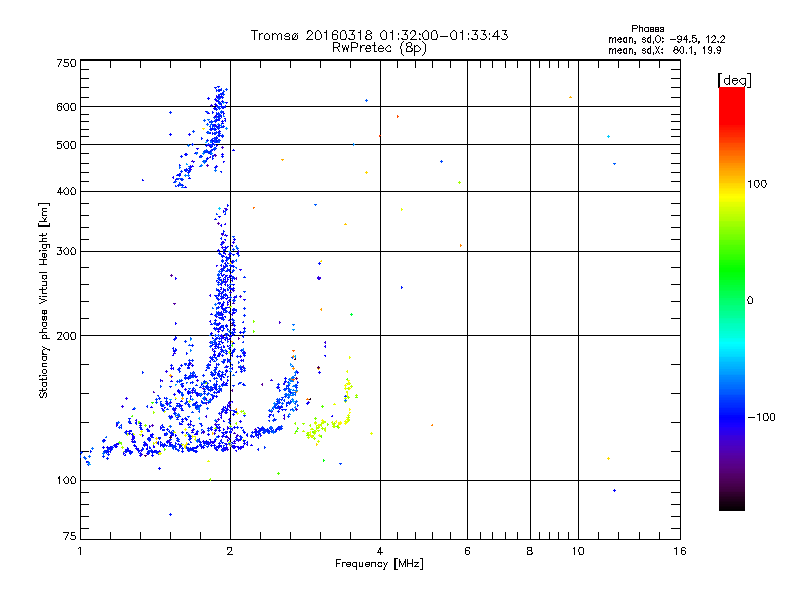Click the x-axis label 'Frequency [MHz]'
Viewport: 800px width, 600px height.
[379, 564]
